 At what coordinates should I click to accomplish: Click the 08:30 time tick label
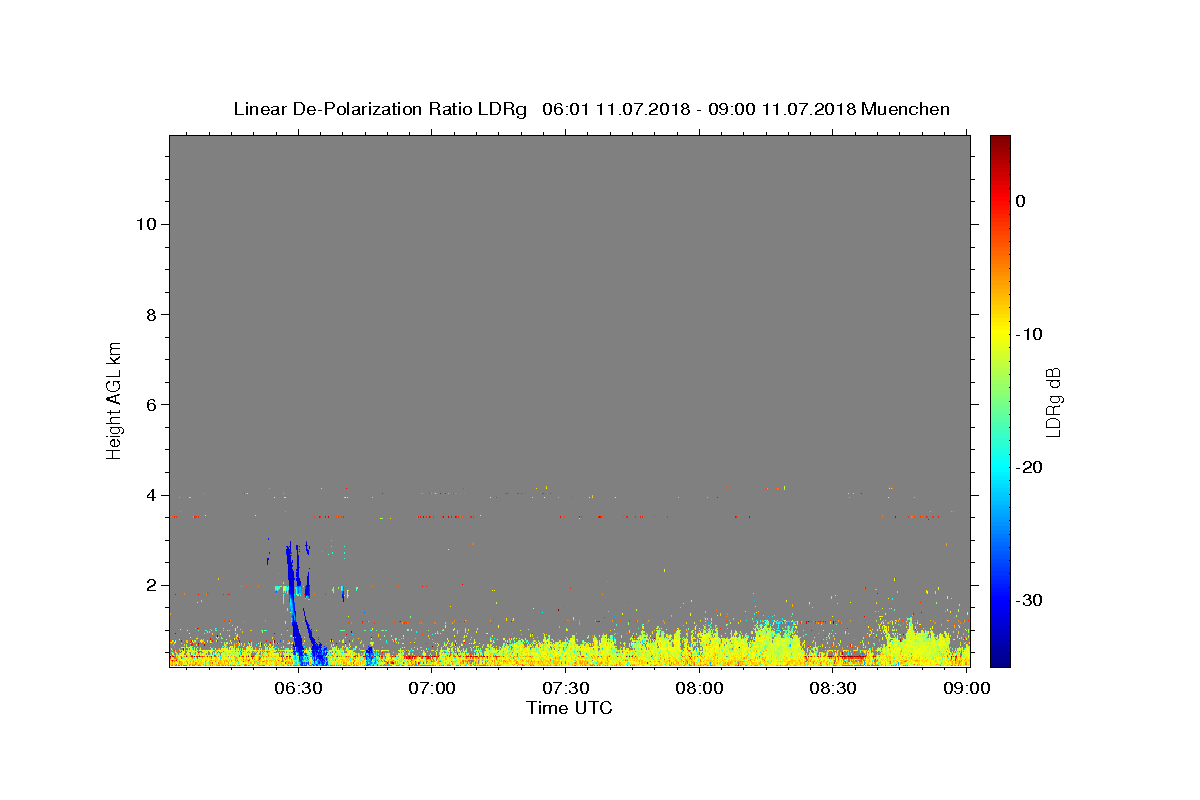tap(833, 688)
